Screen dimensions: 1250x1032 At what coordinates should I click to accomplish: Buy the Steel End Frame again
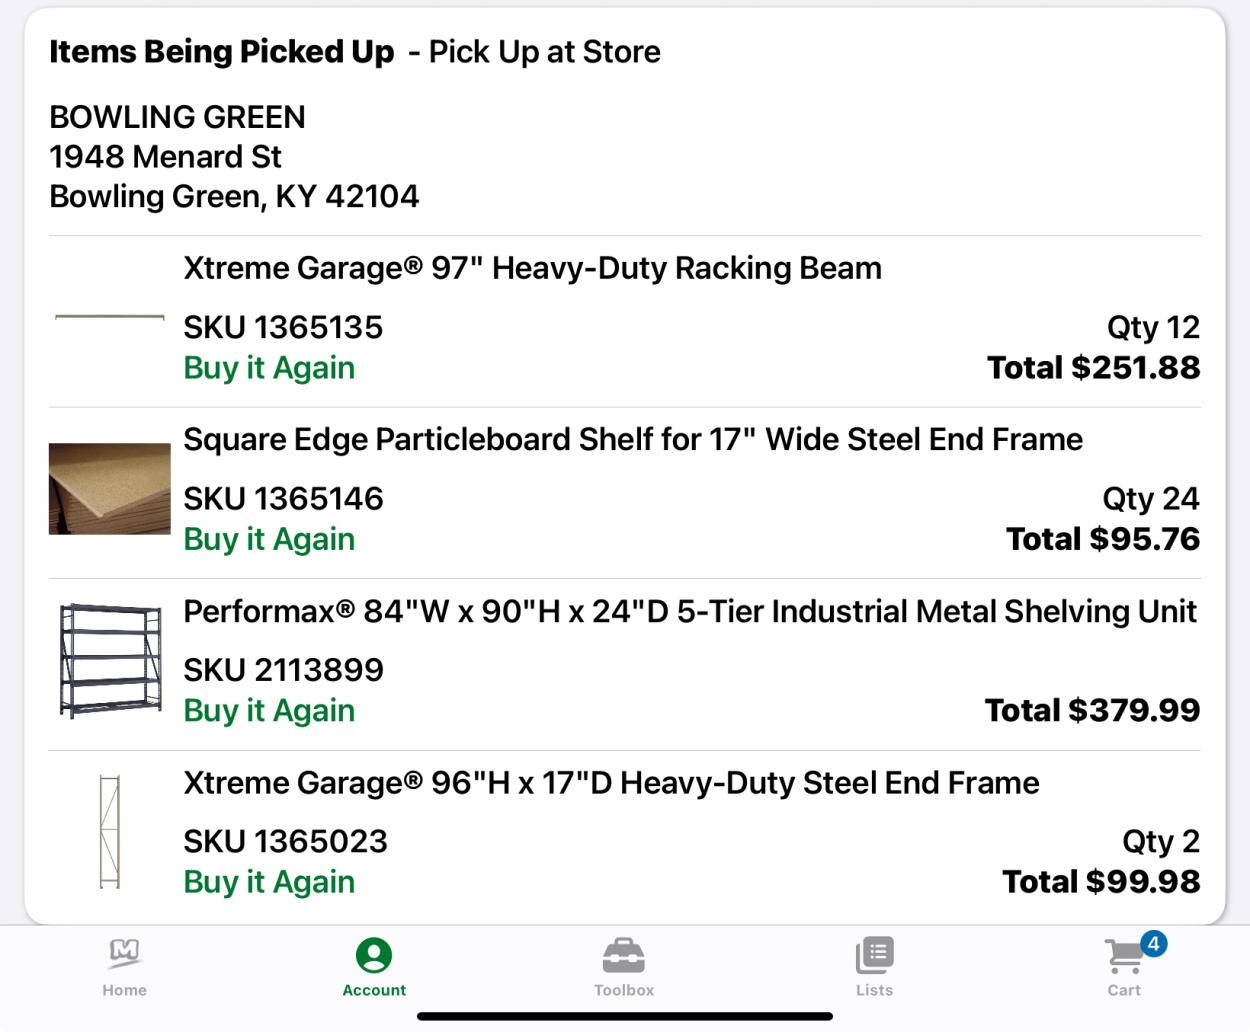point(269,882)
